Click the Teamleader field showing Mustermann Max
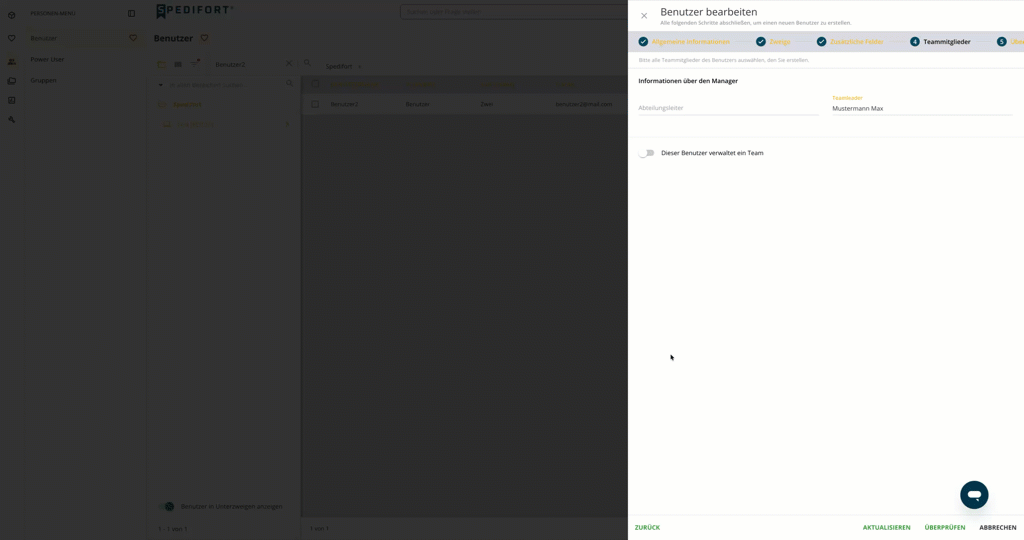Image resolution: width=1024 pixels, height=540 pixels. [922, 108]
